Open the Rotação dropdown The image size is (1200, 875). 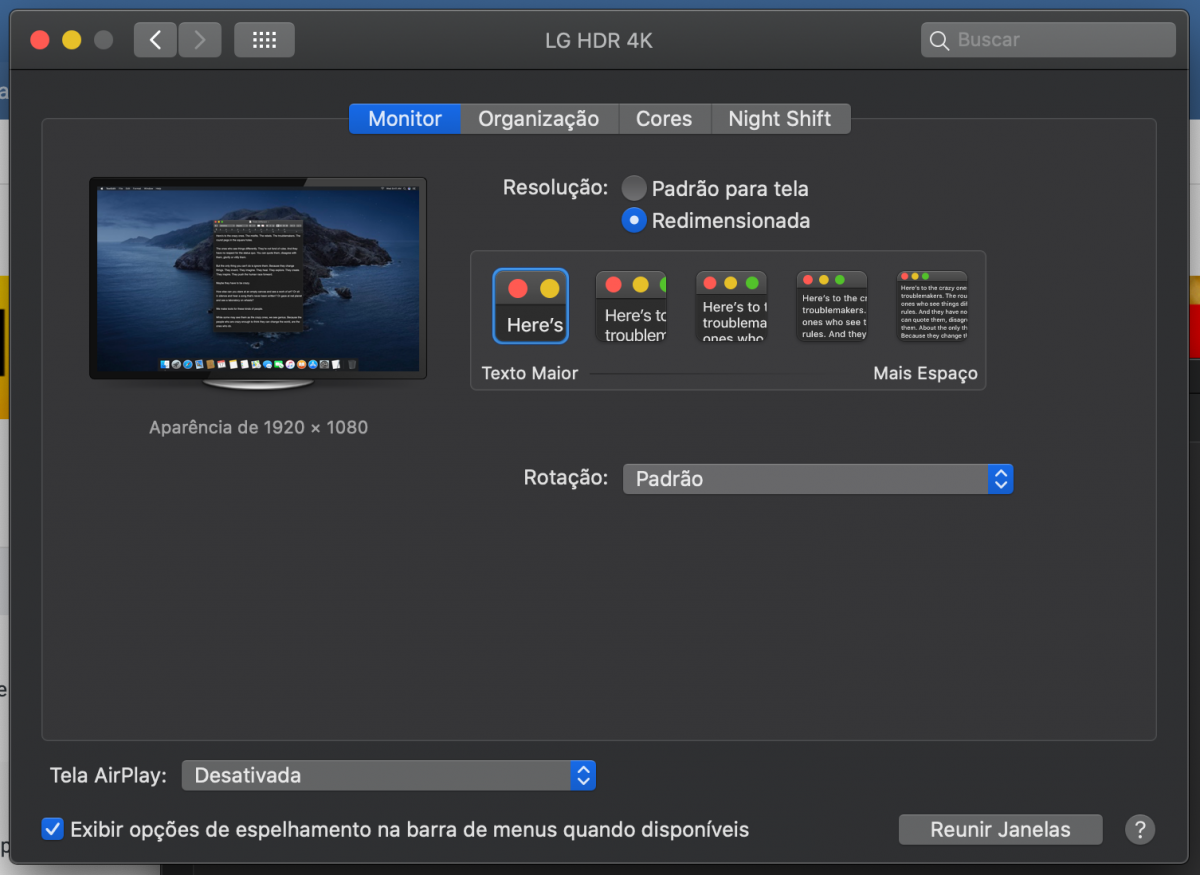(818, 478)
